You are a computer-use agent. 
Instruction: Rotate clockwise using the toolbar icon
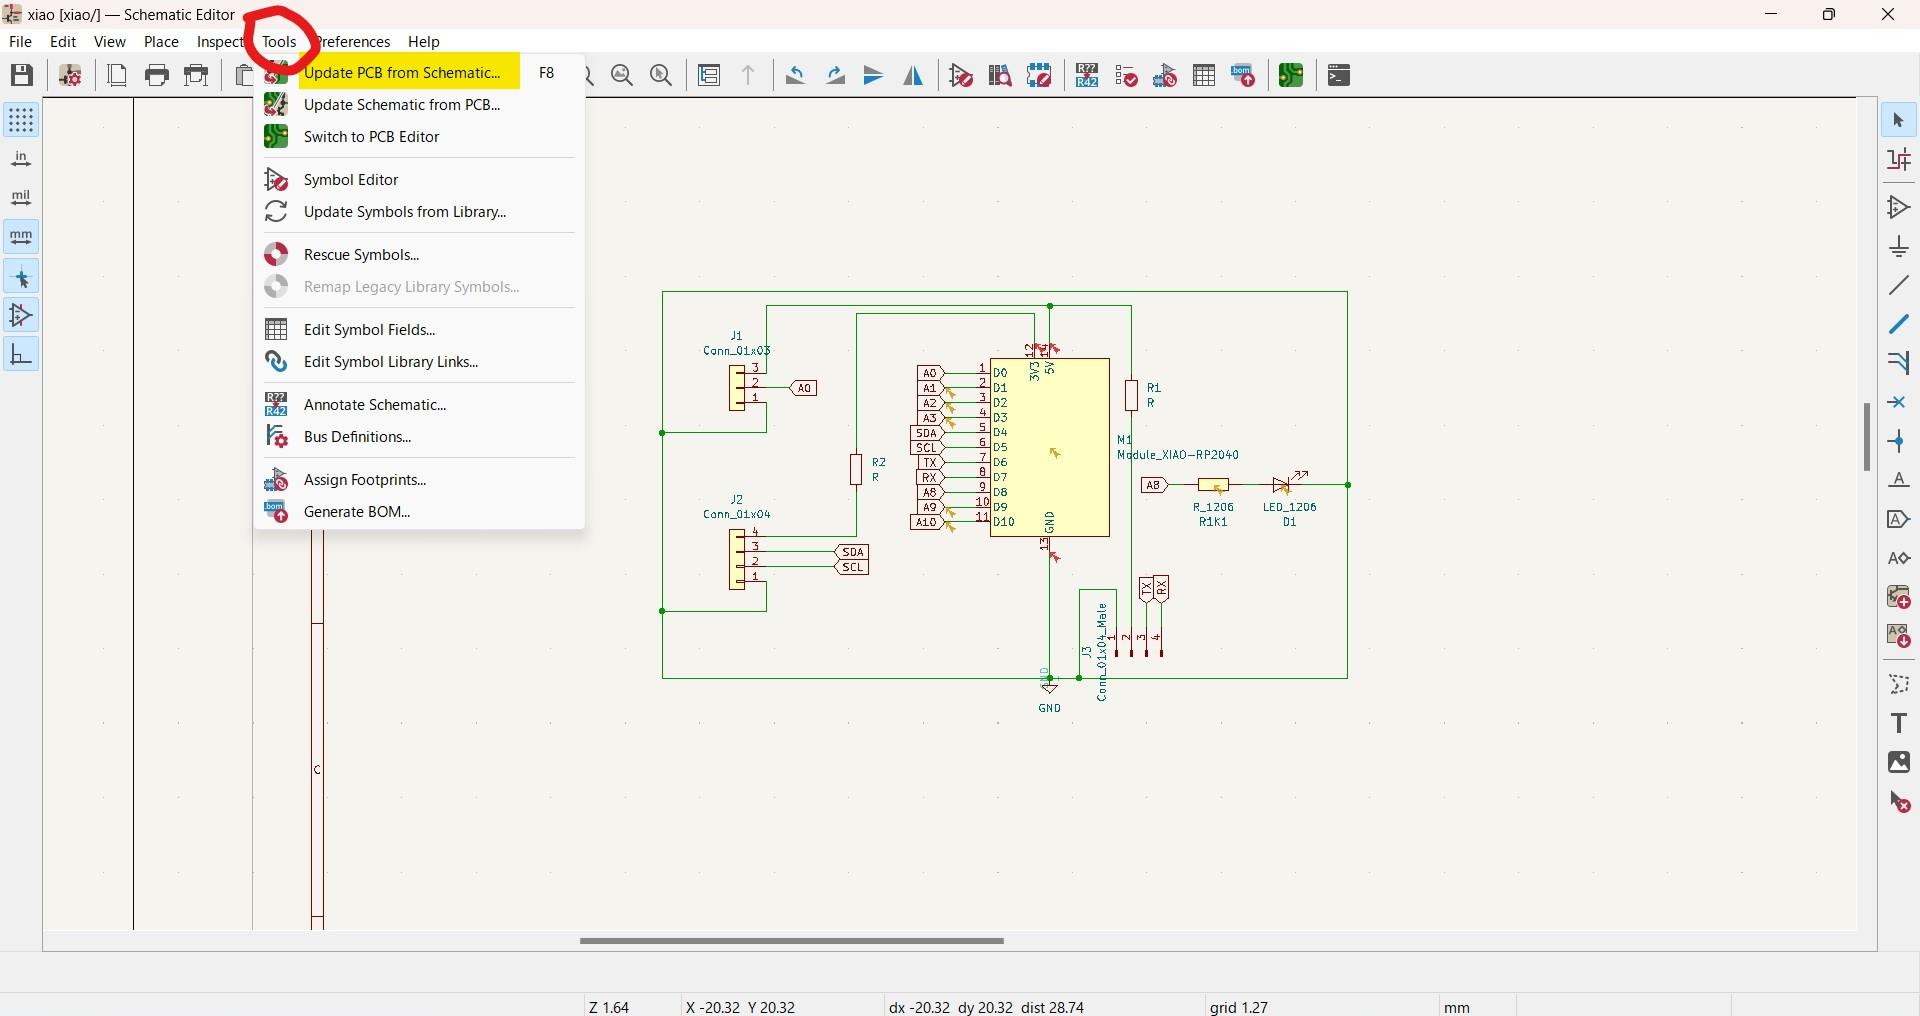837,76
